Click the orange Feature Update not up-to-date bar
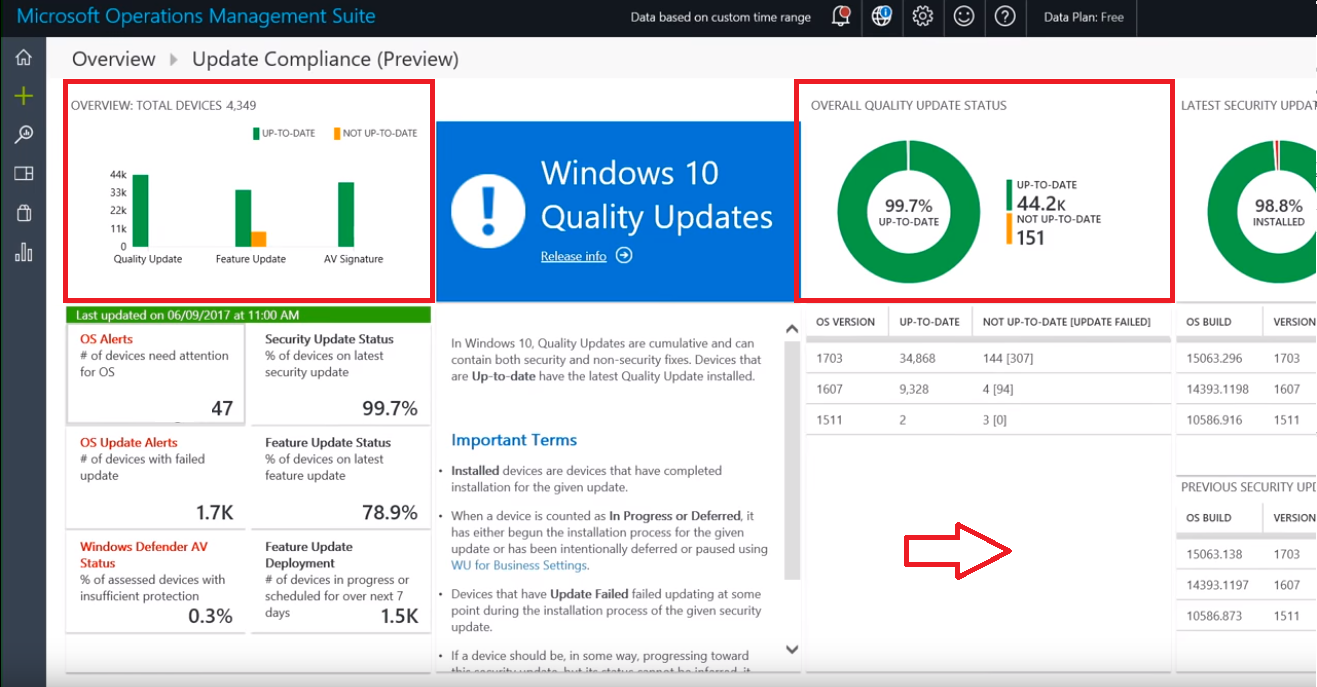Image resolution: width=1317 pixels, height=687 pixels. coord(258,239)
